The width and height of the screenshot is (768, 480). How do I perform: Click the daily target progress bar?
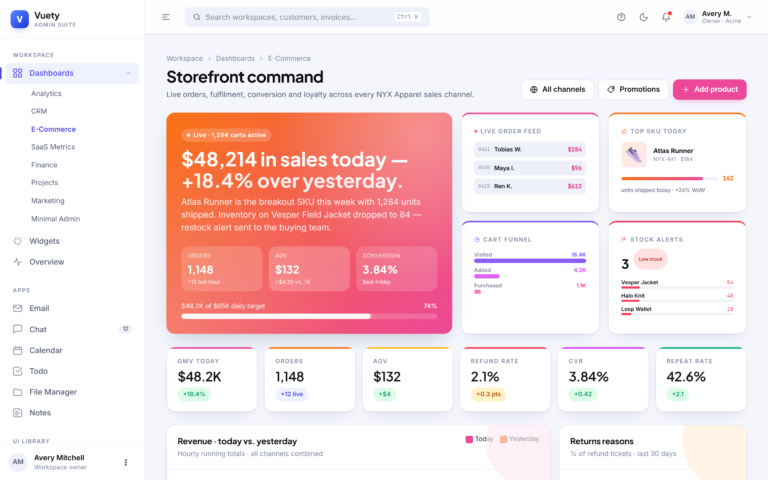309,316
